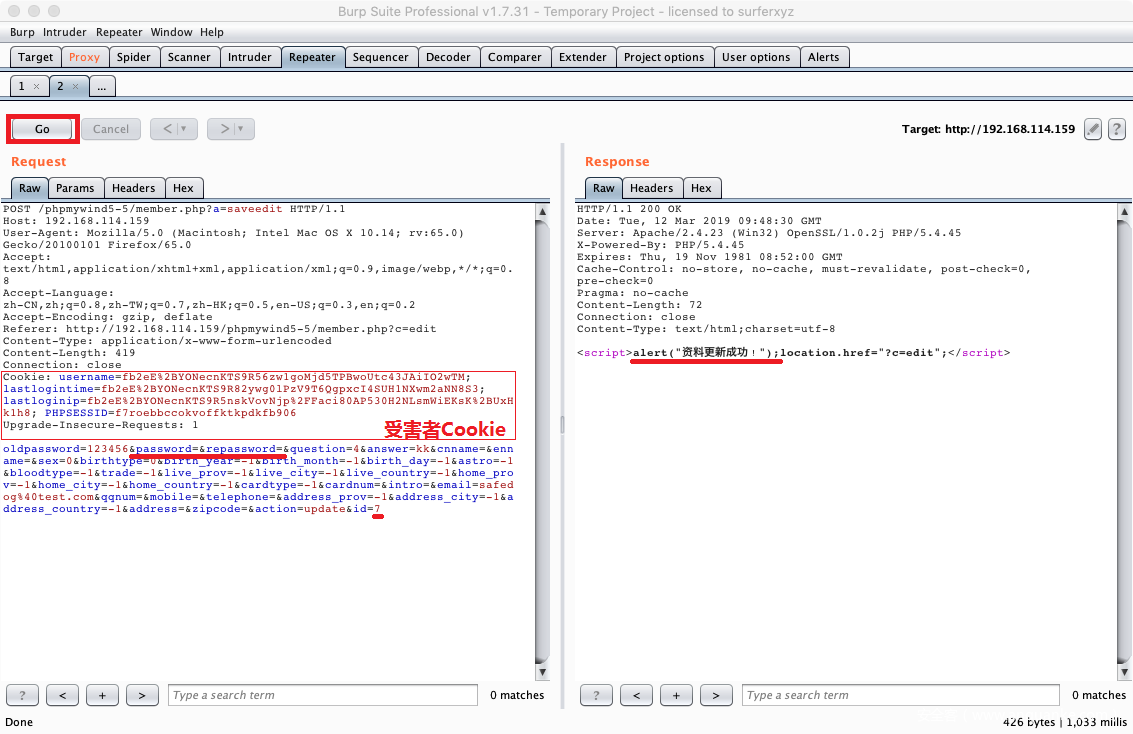Go back to the previous request in history

point(168,129)
